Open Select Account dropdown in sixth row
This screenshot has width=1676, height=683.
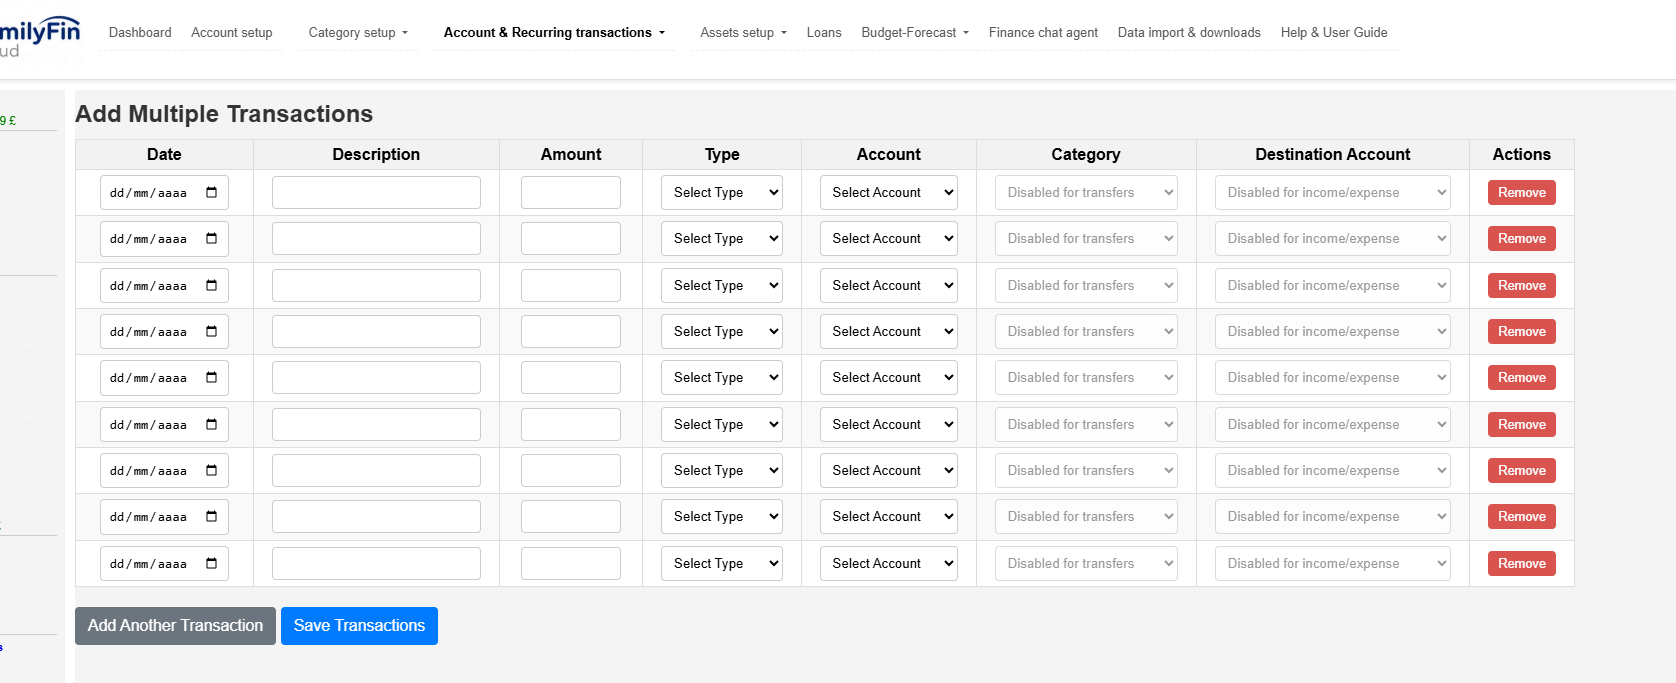(x=888, y=424)
